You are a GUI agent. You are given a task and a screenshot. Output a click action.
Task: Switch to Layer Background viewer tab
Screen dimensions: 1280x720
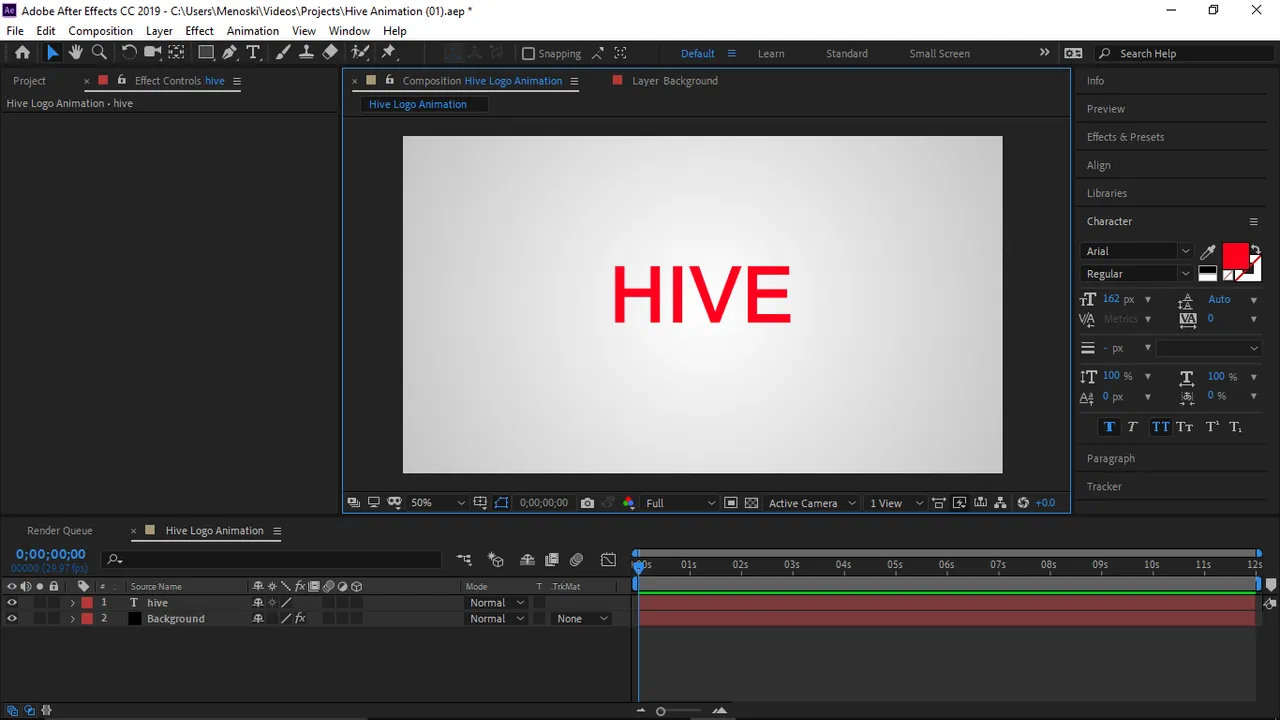tap(675, 81)
